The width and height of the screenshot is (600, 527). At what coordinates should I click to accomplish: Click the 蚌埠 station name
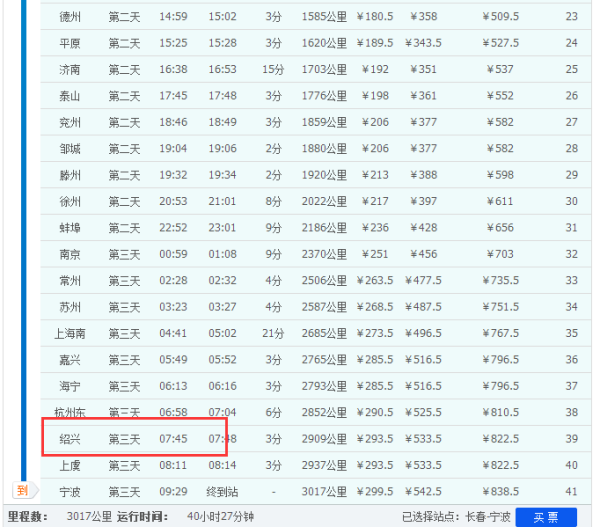(x=70, y=227)
